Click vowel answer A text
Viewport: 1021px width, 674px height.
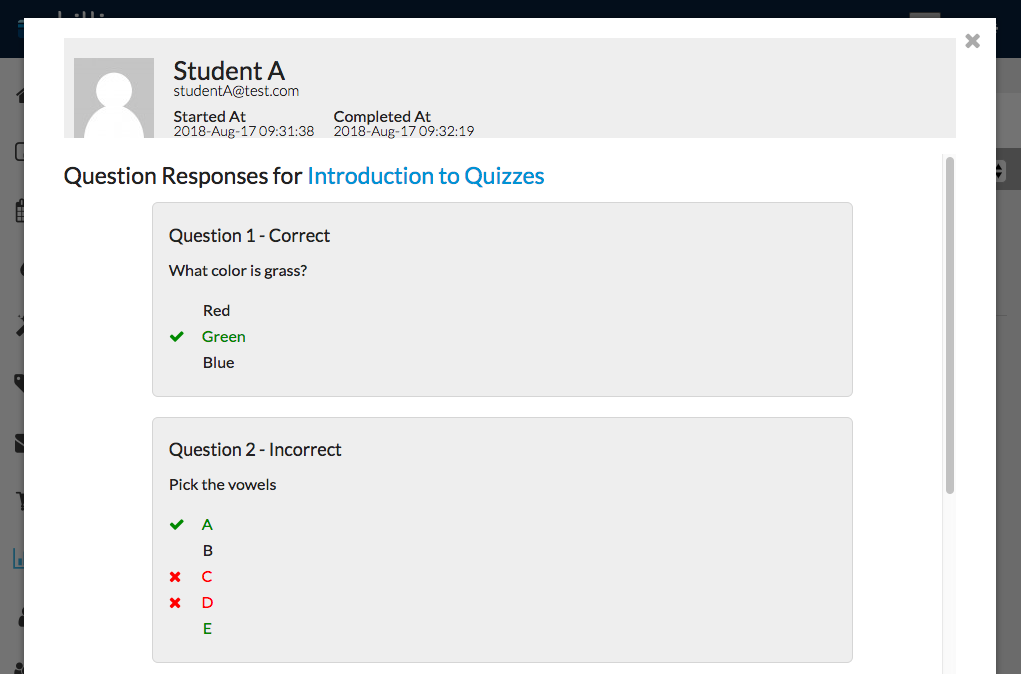click(207, 525)
